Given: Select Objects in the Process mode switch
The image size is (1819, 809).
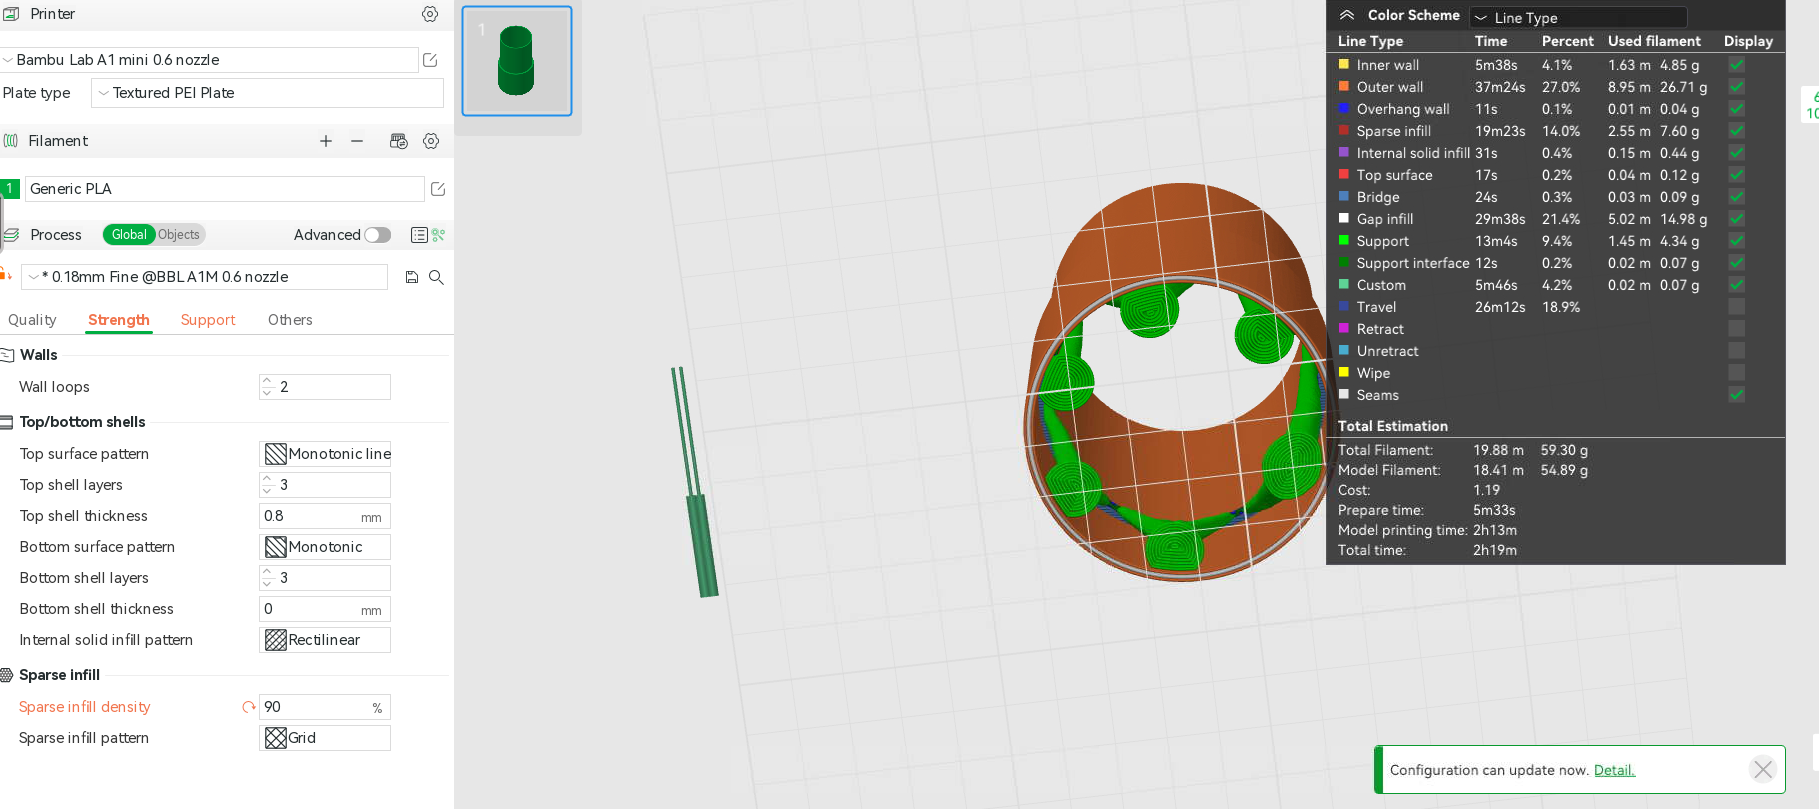Looking at the screenshot, I should [179, 235].
